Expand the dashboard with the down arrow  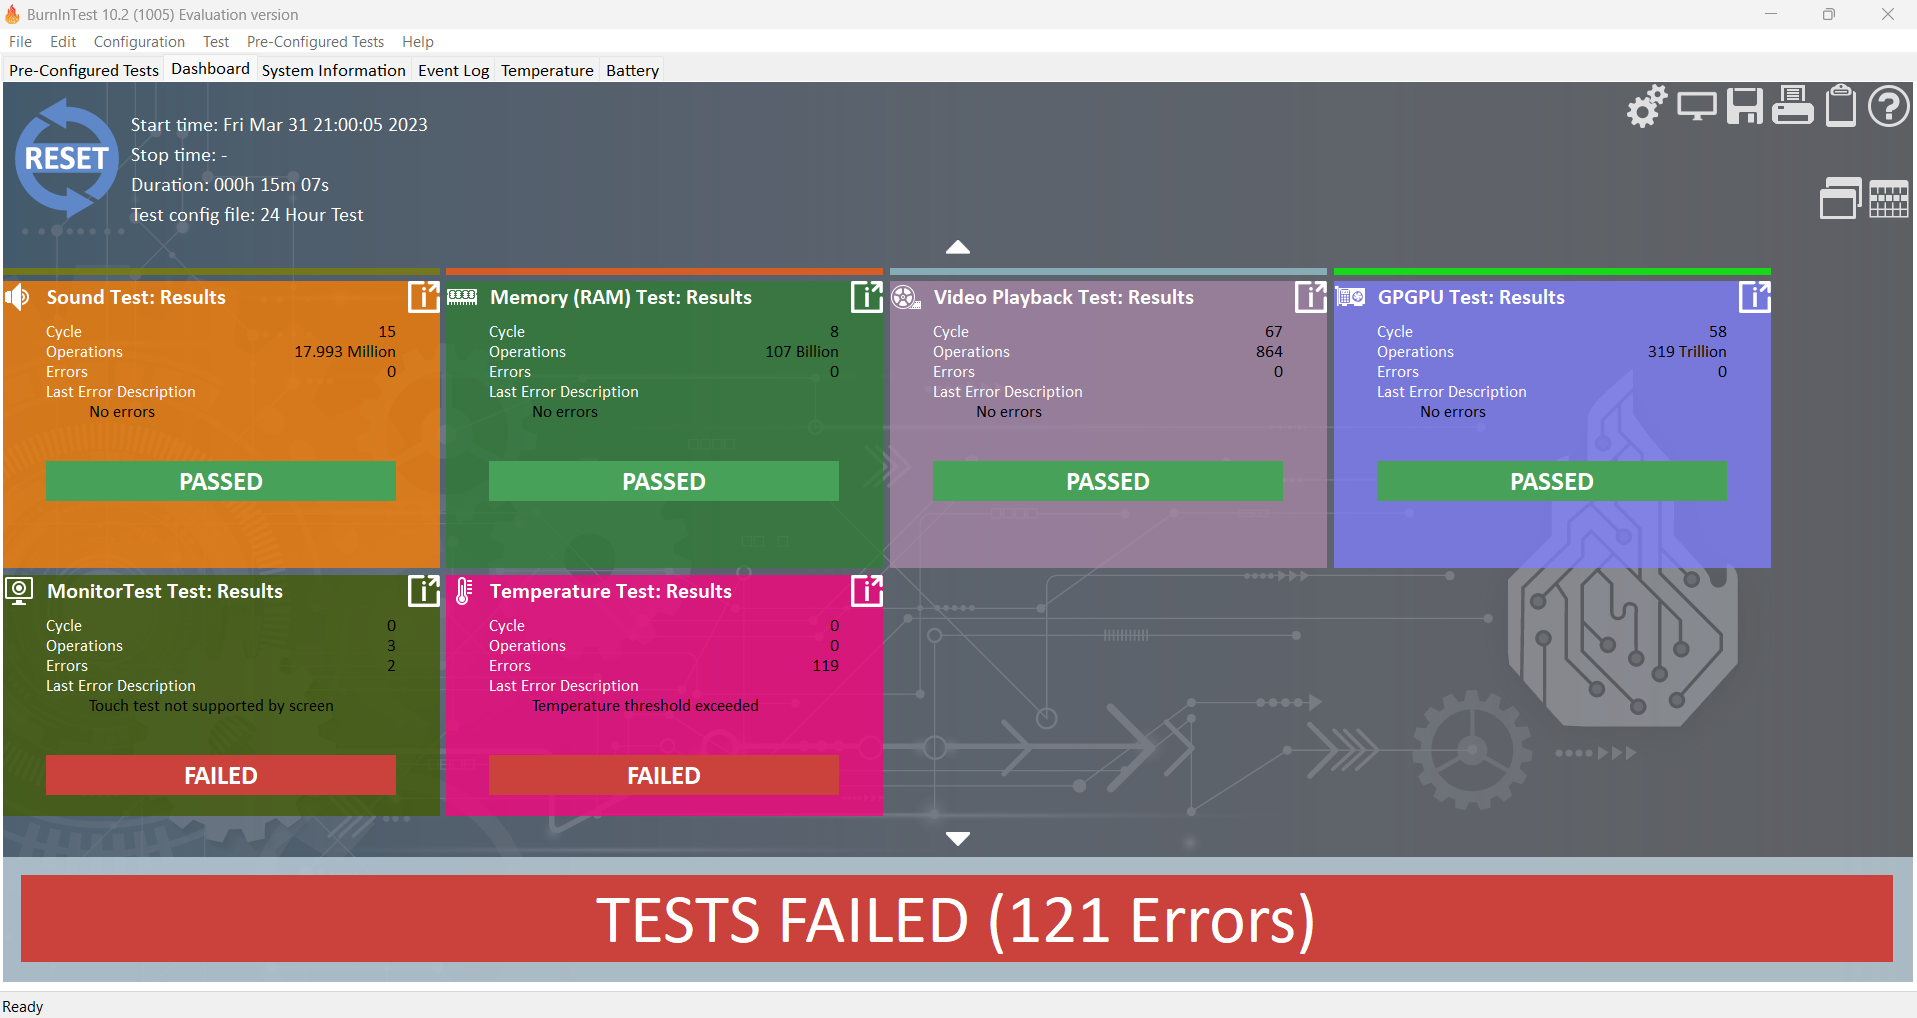tap(958, 839)
